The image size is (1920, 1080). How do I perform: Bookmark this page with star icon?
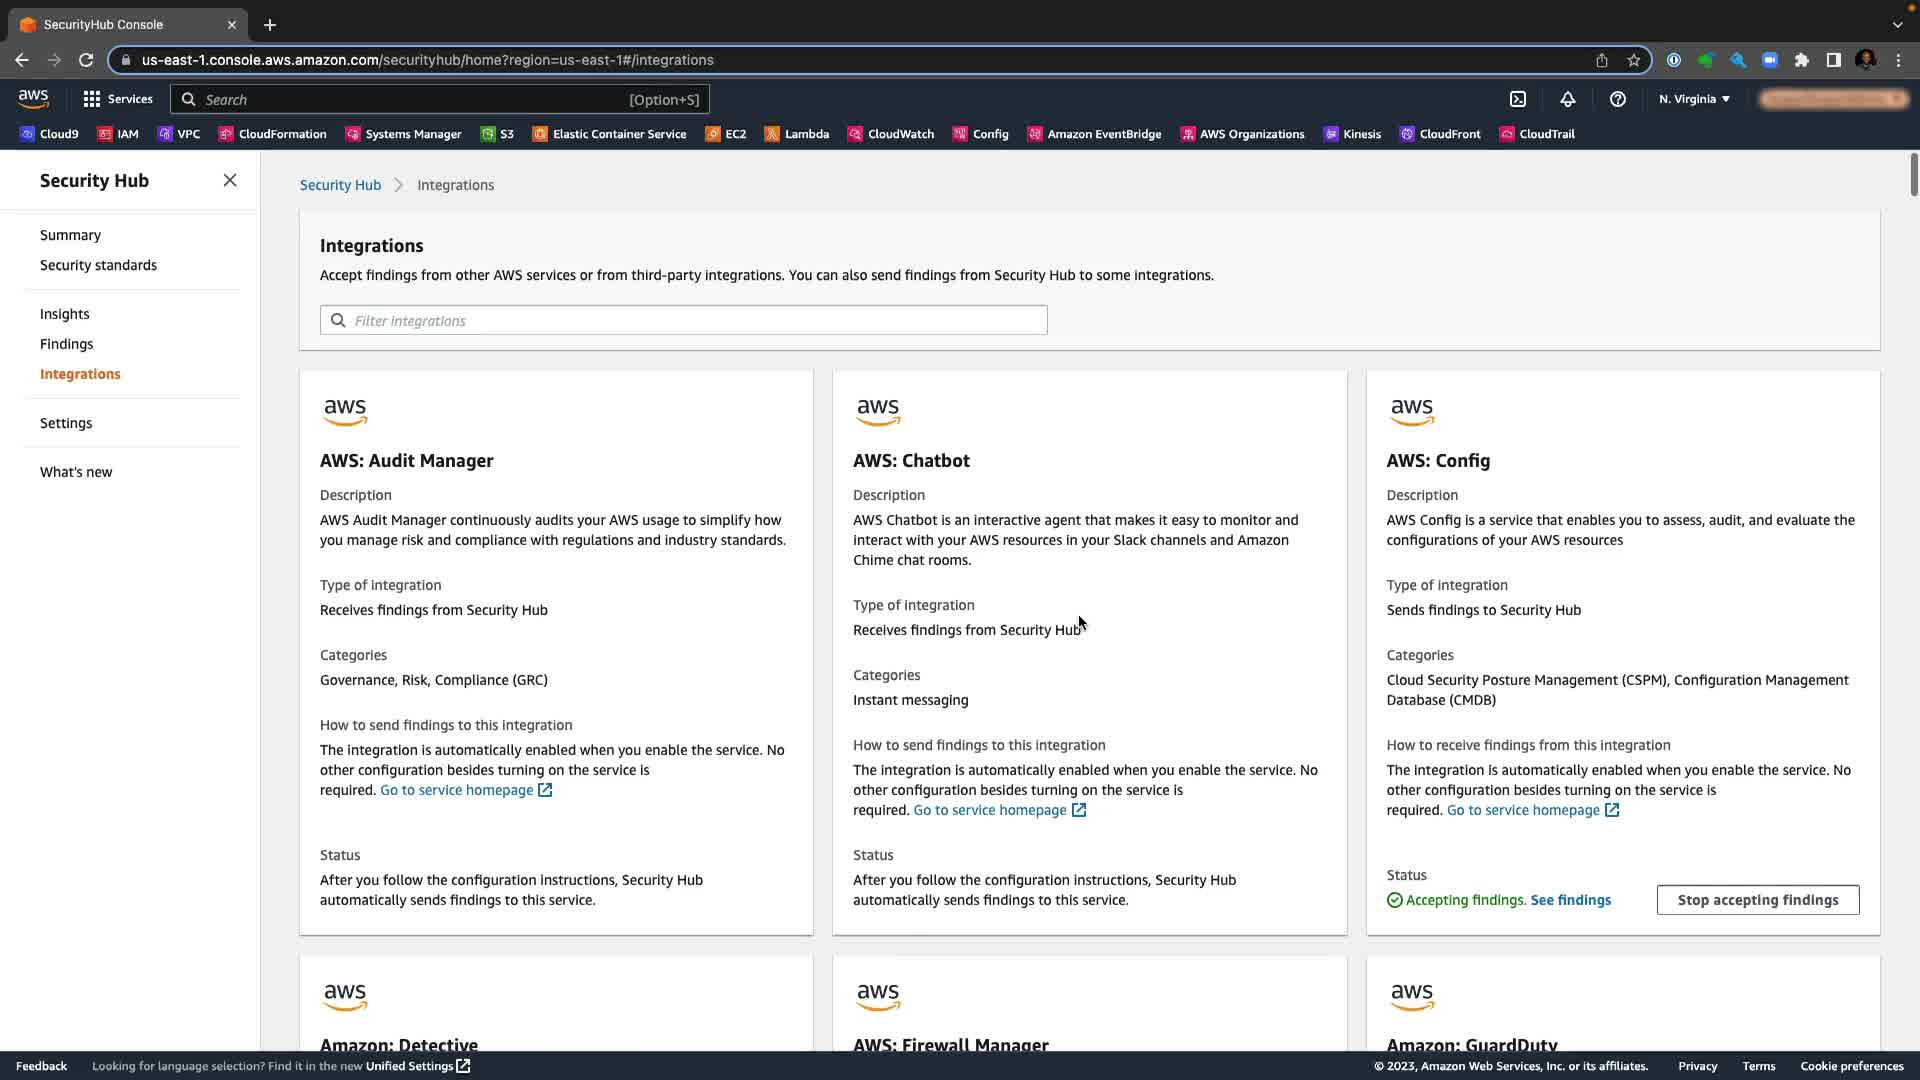pos(1634,60)
